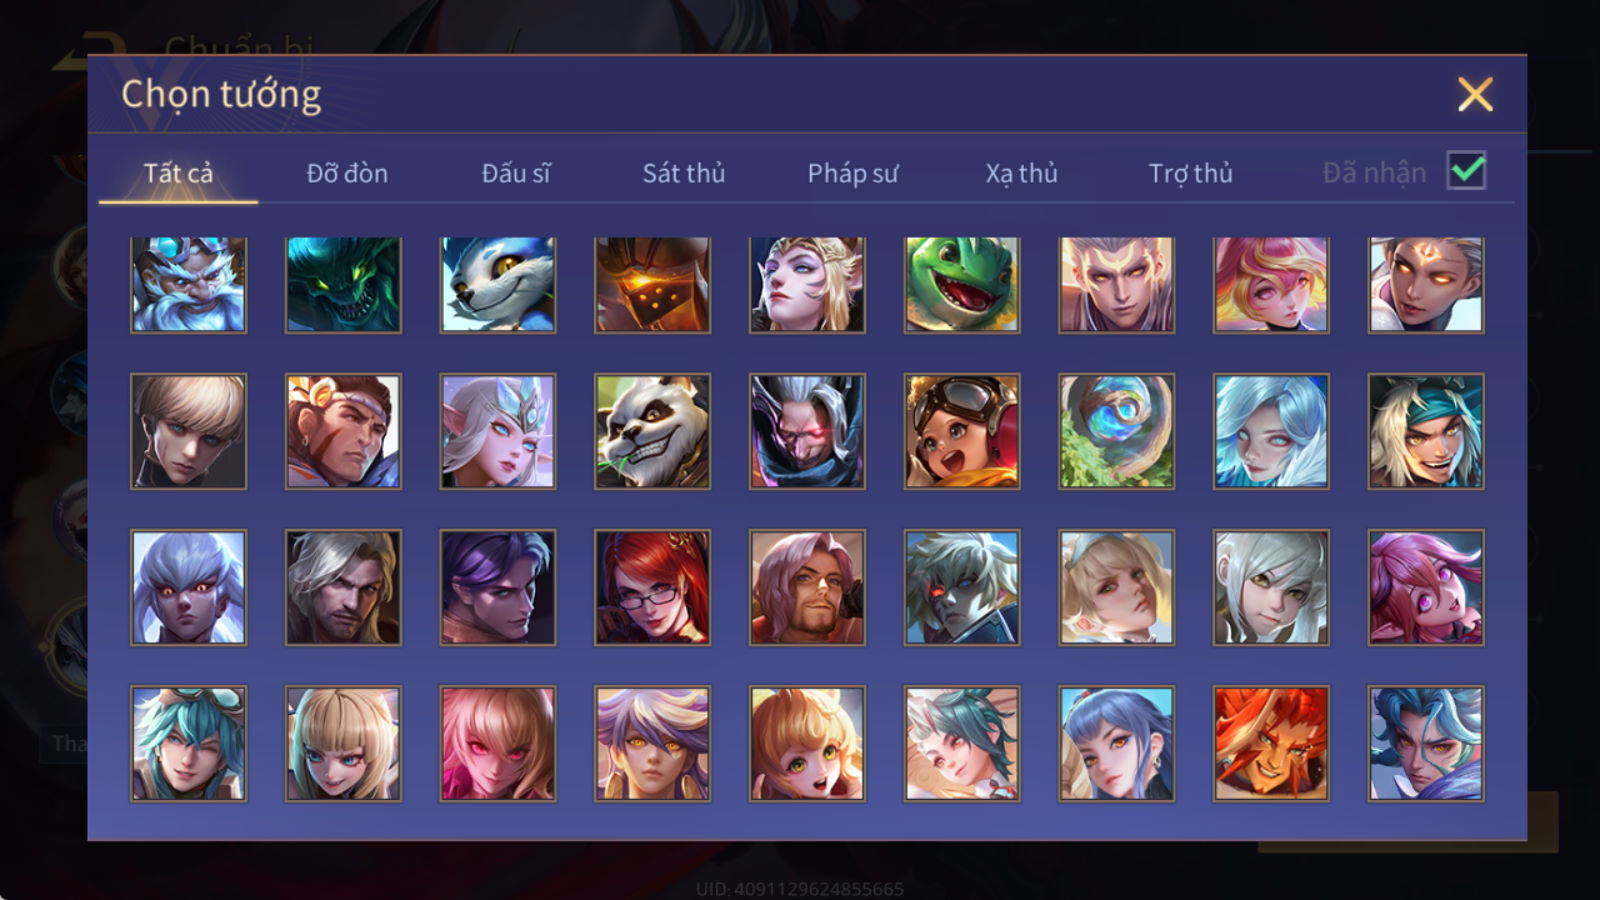
Task: Switch to the Đỡ đòn tab
Action: (x=347, y=173)
